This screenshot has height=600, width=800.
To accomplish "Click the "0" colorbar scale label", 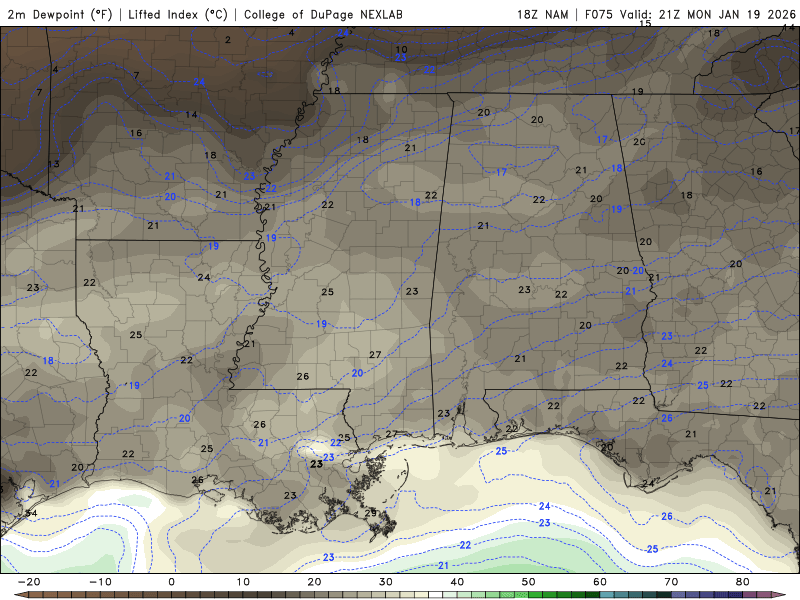I will point(171,582).
